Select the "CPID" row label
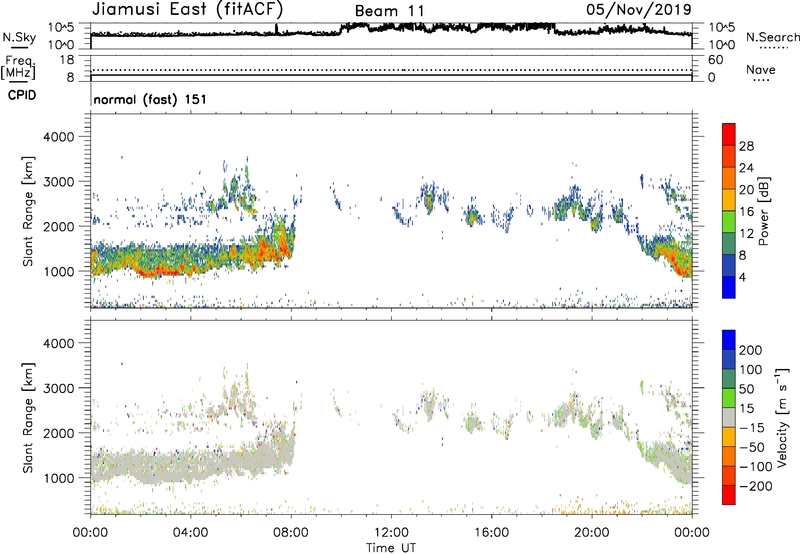 pyautogui.click(x=22, y=95)
